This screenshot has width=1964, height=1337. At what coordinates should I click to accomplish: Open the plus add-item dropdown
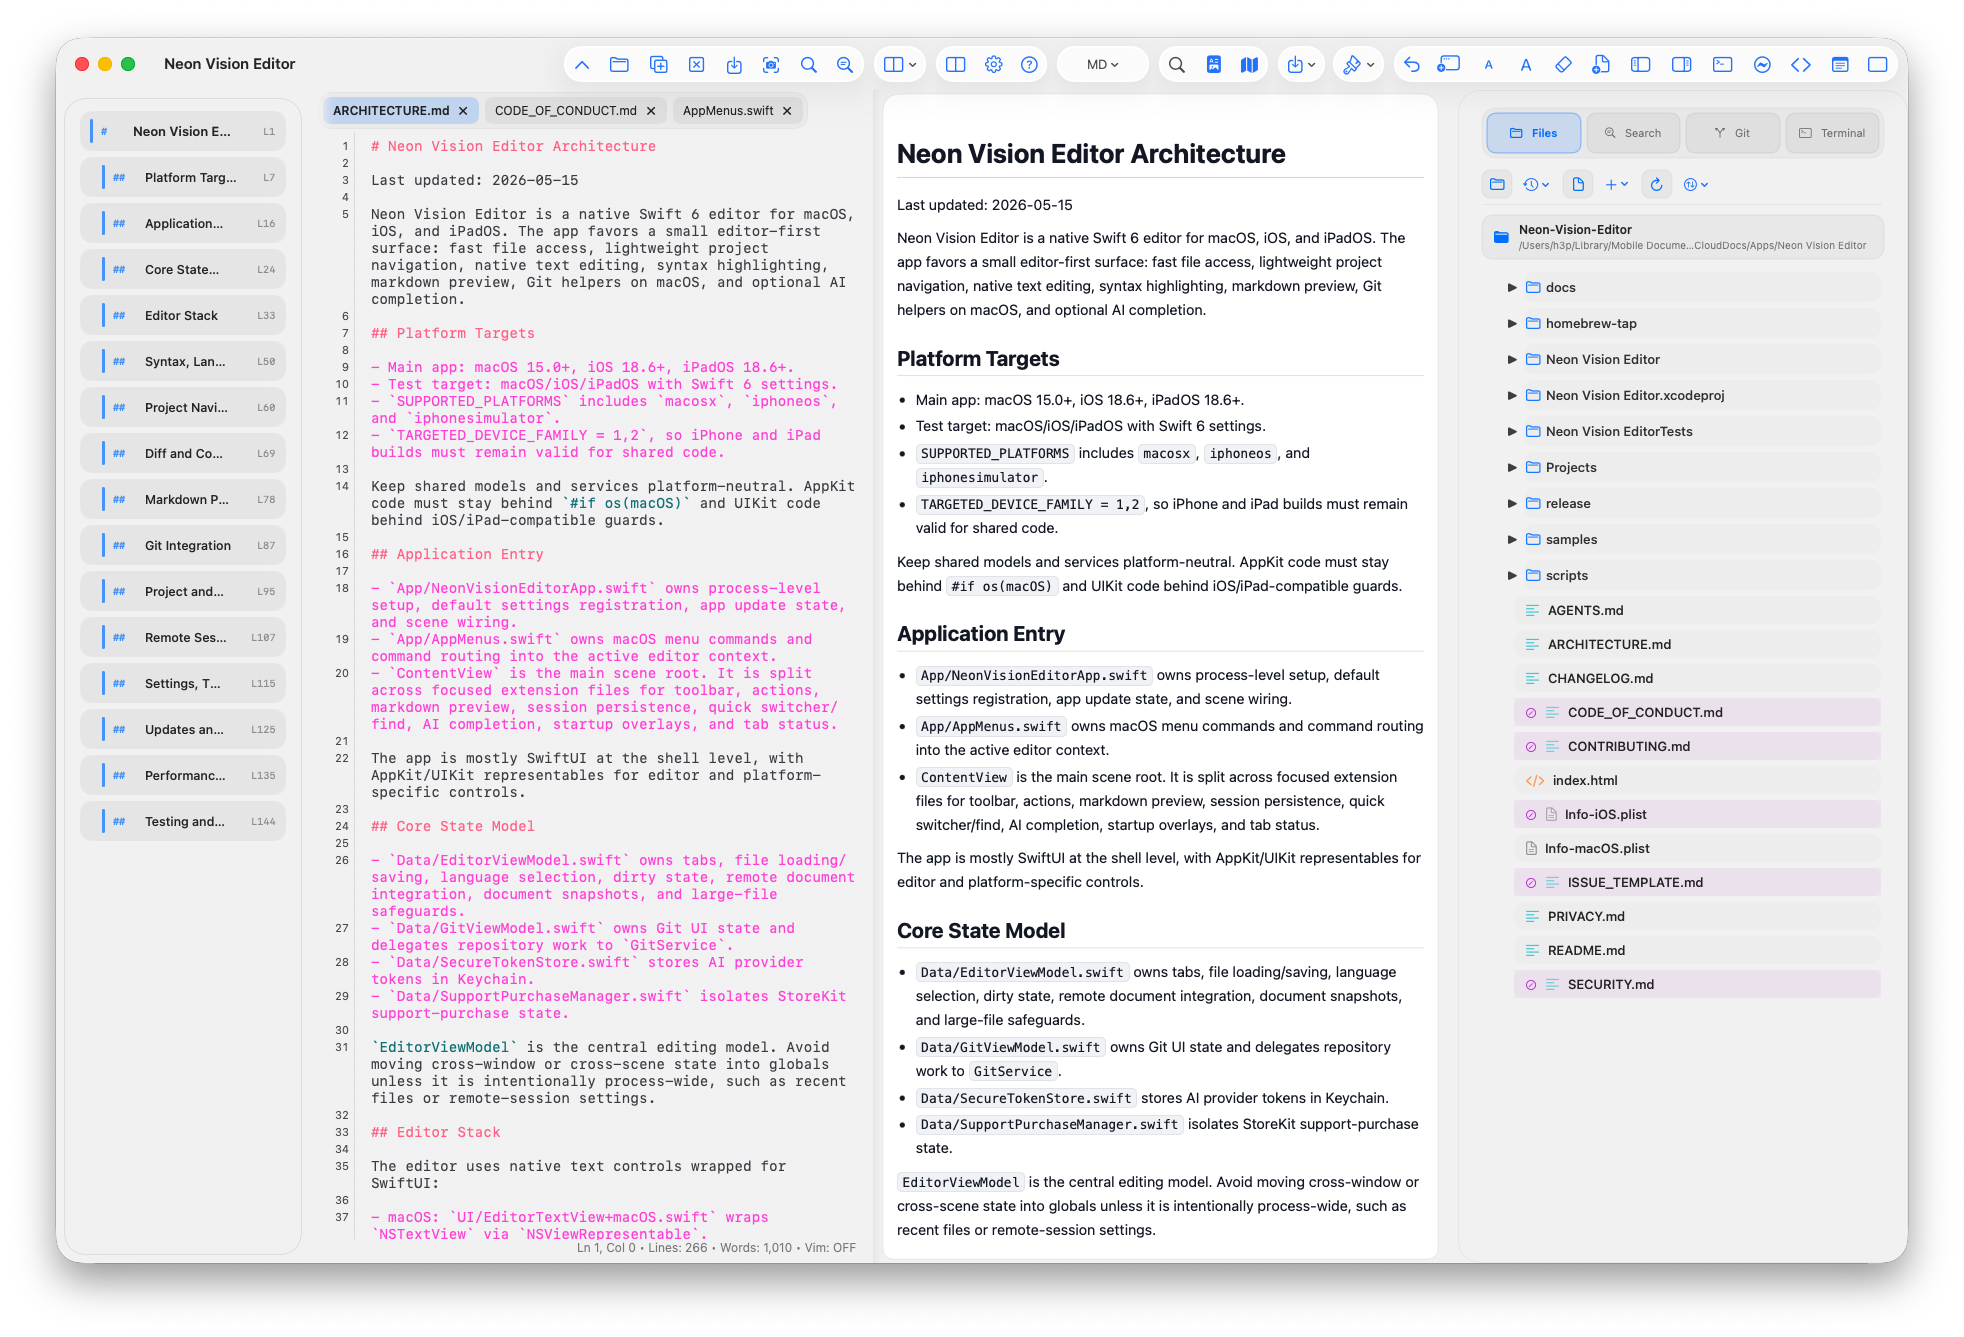(1616, 185)
